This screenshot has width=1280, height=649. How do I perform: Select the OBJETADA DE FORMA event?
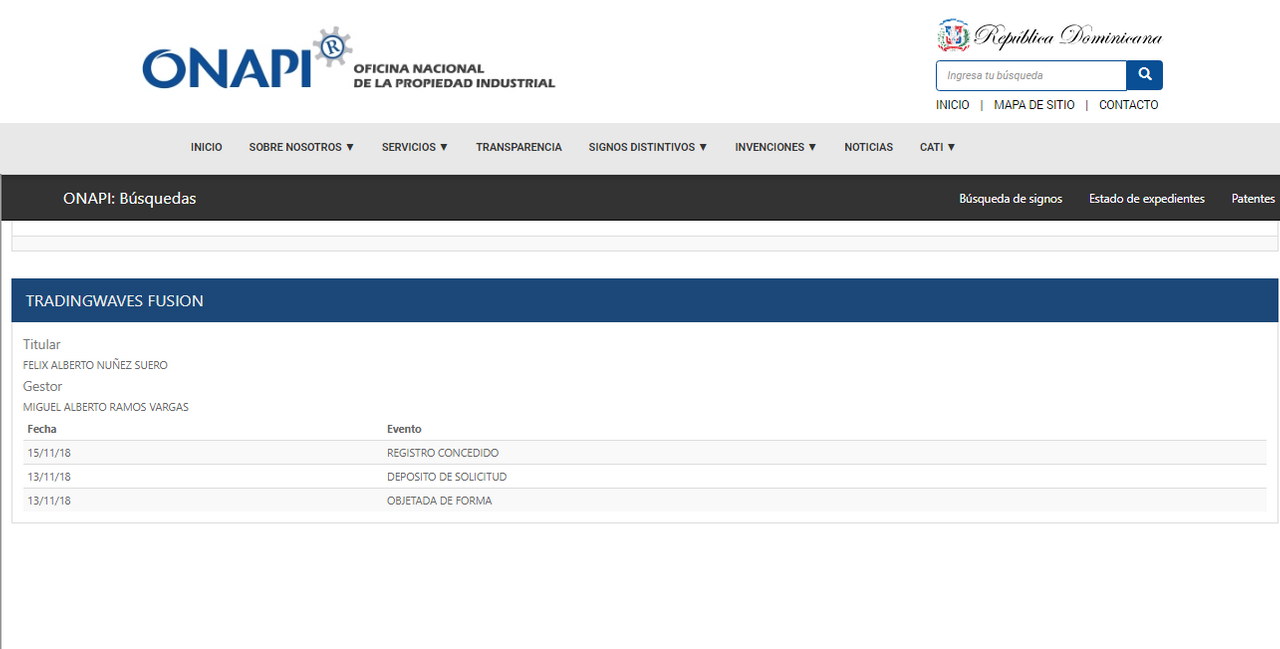[x=439, y=501]
